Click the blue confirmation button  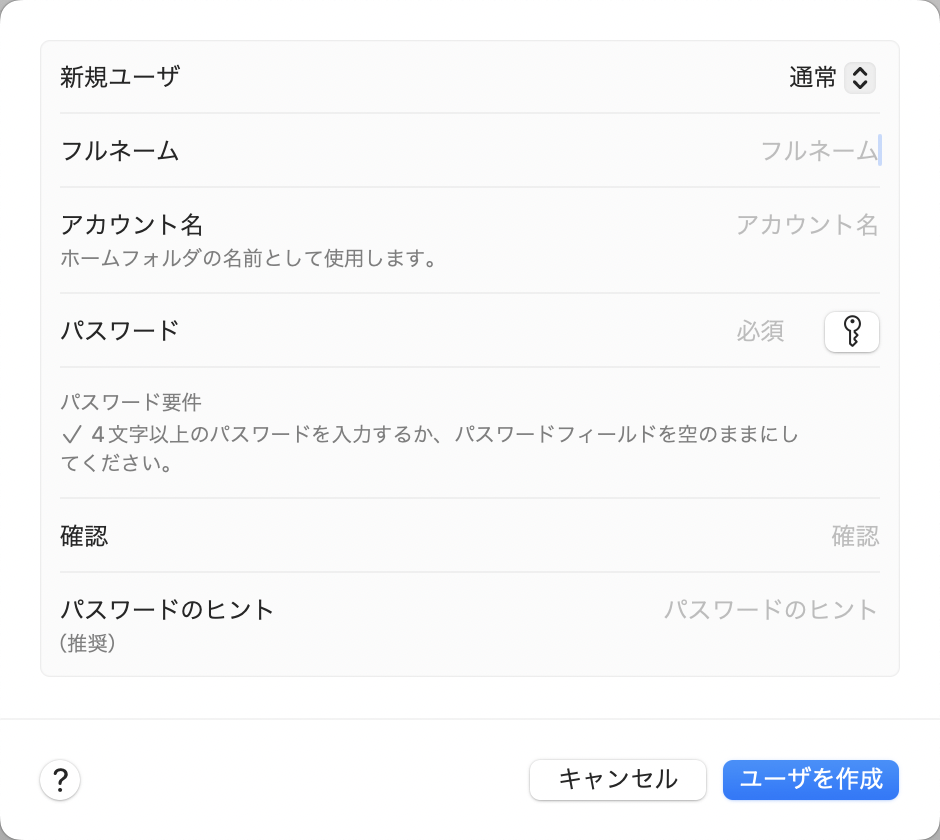(810, 780)
